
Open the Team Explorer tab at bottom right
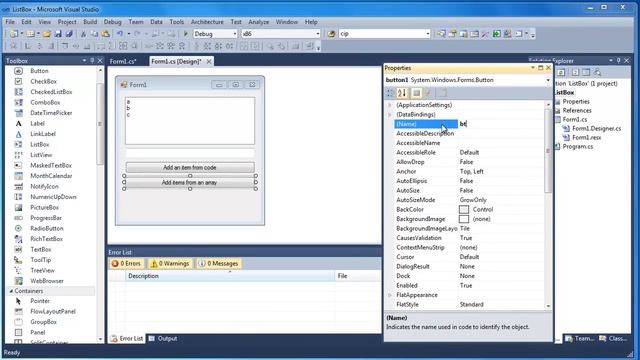coord(580,338)
